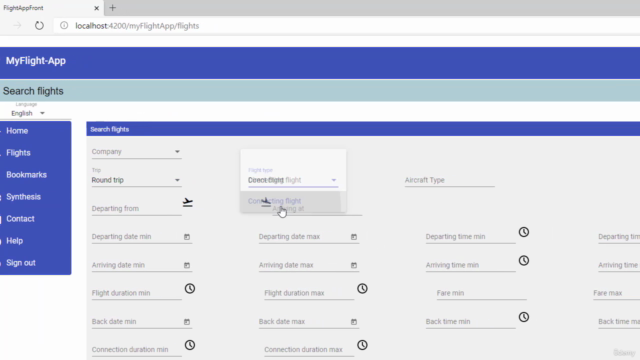
Task: Open the Departing date max calendar icon
Action: pos(354,237)
